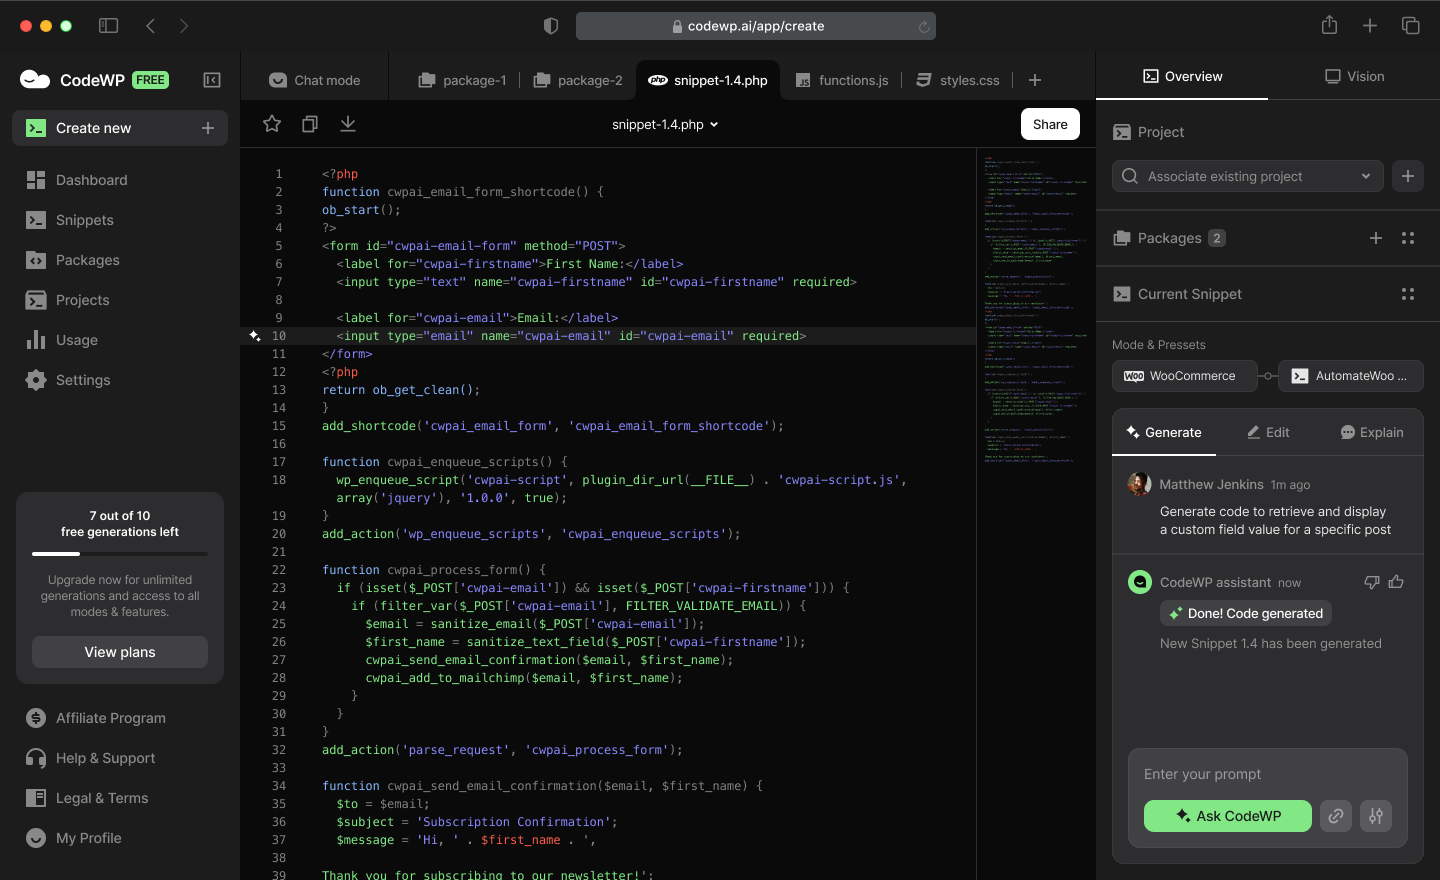
Task: Collapse the CodeWP left sidebar
Action: click(x=212, y=80)
